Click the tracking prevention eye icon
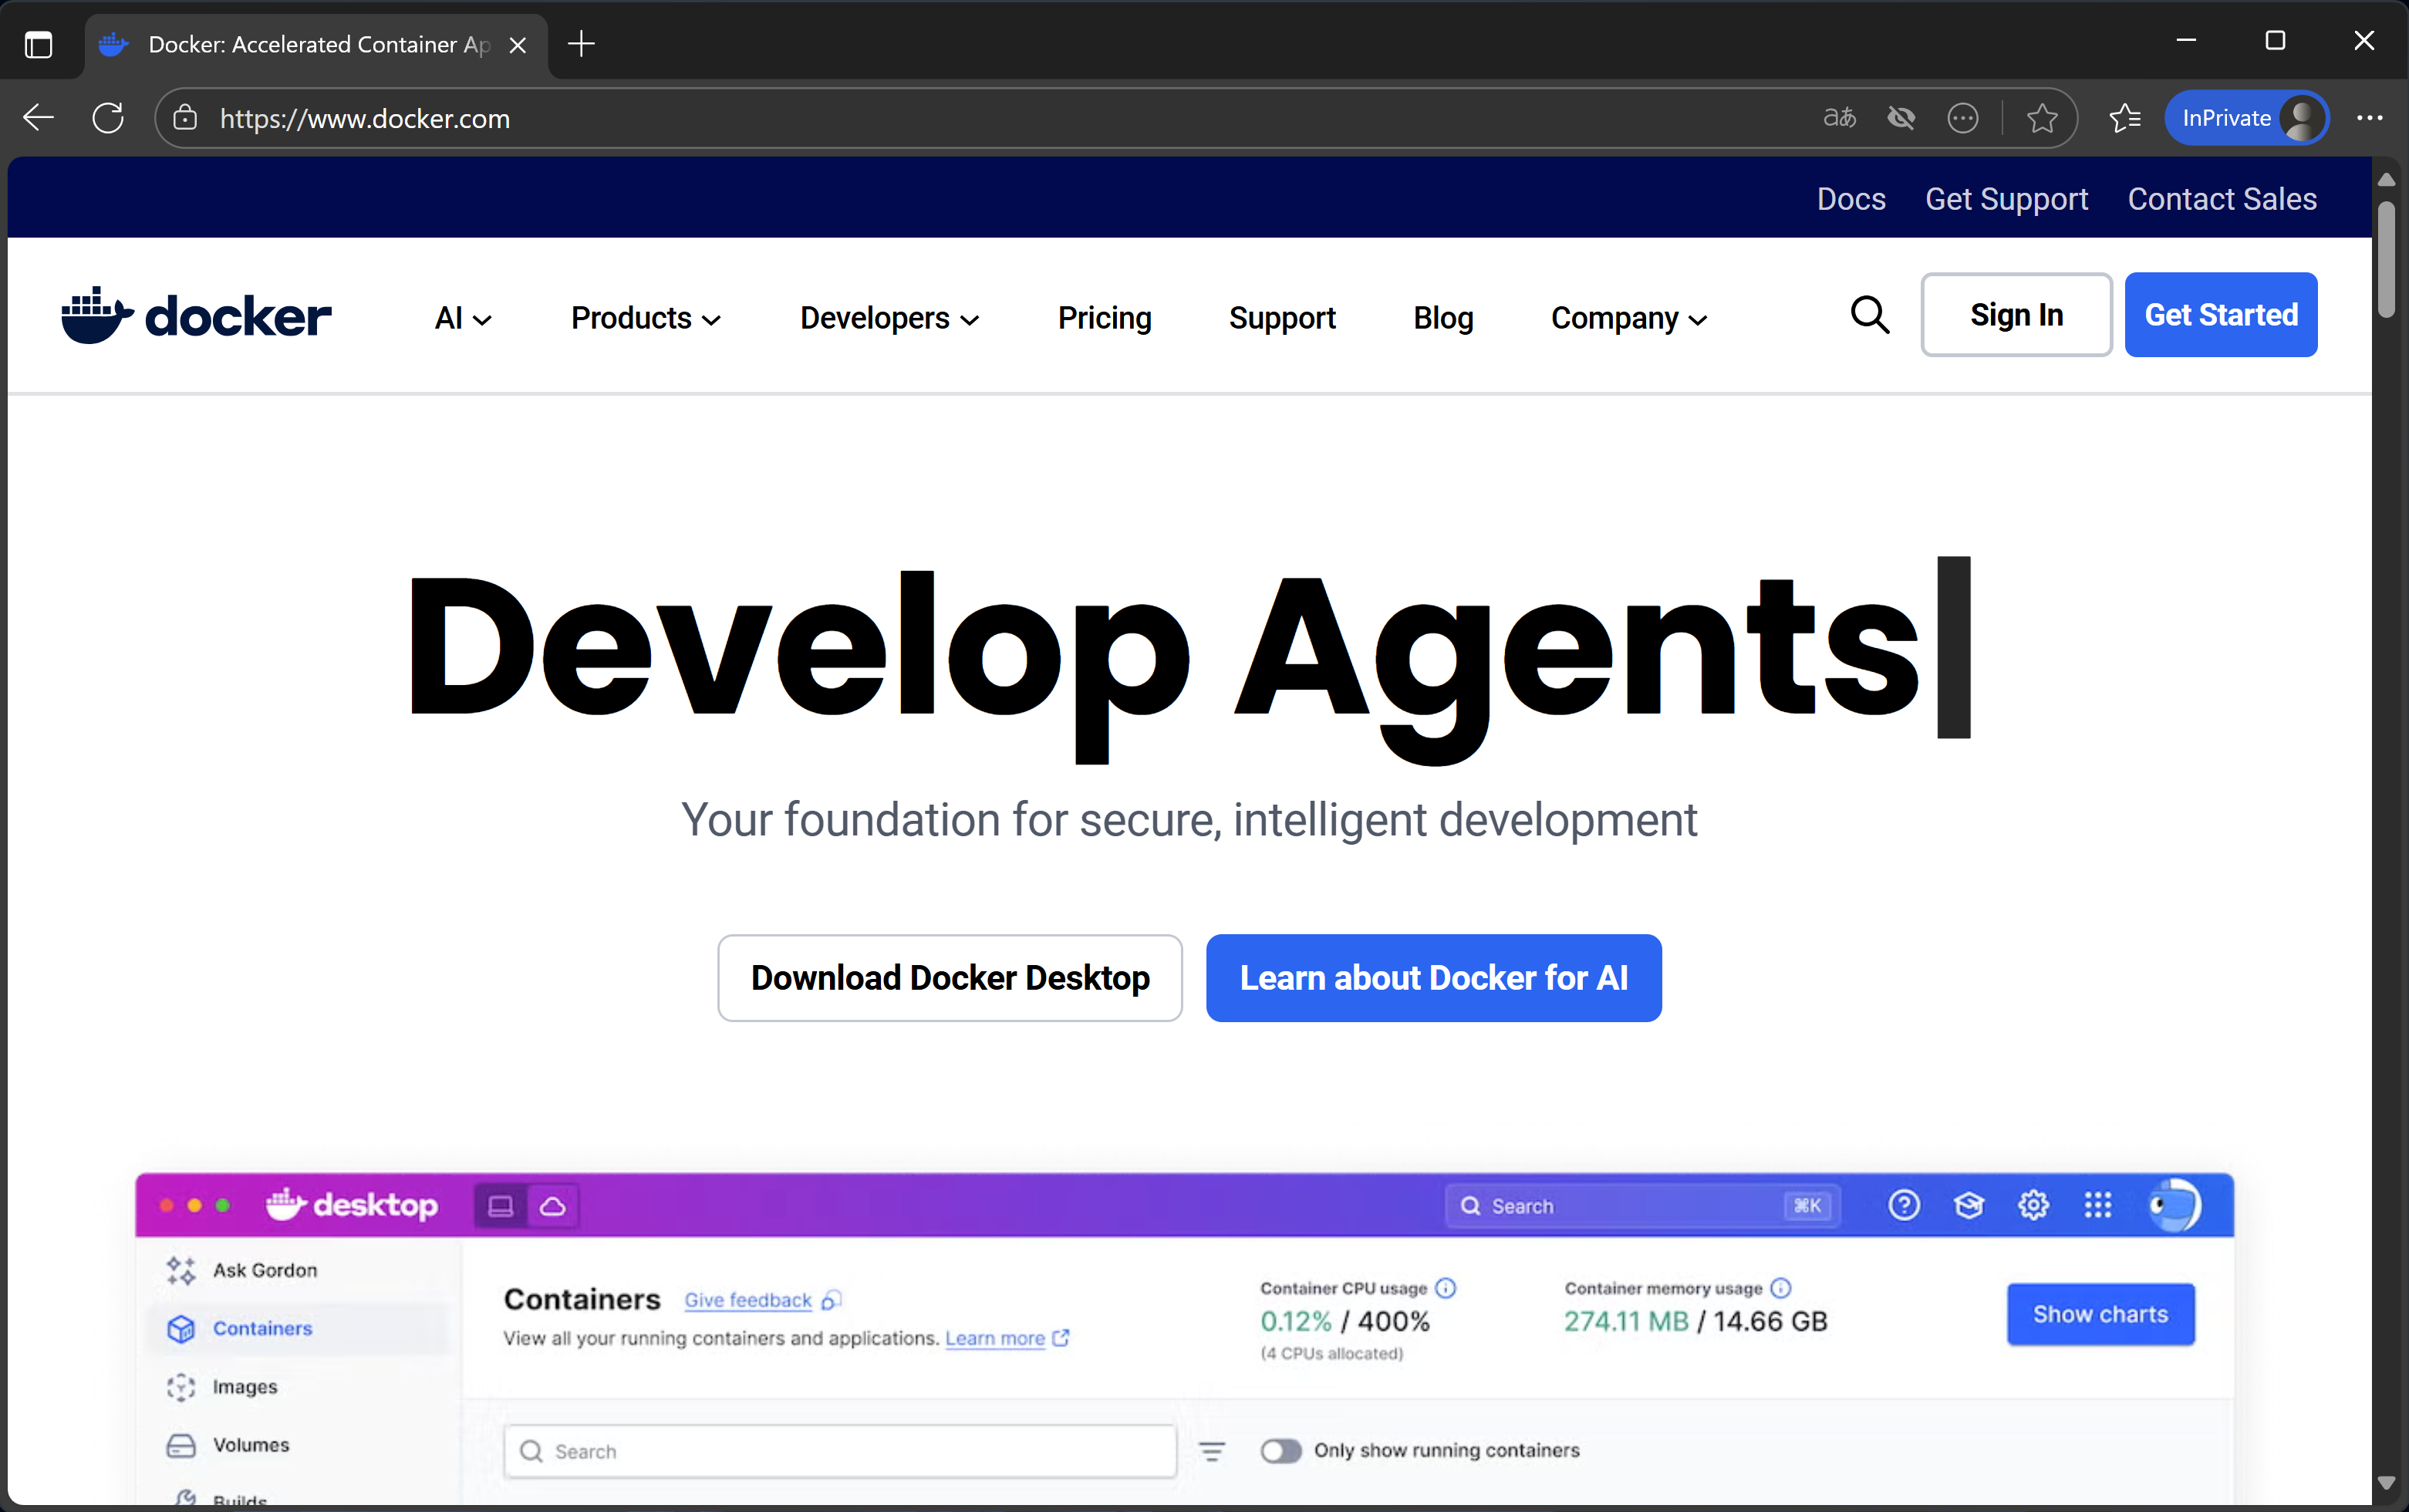Viewport: 2409px width, 1512px height. [1900, 118]
